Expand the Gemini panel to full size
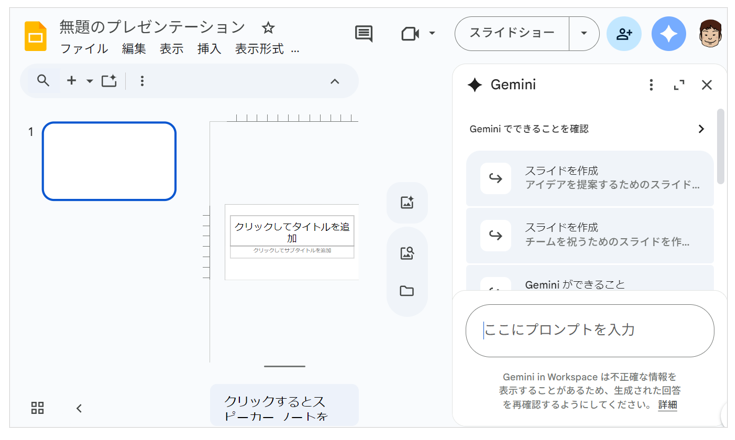This screenshot has height=440, width=735. (x=679, y=85)
